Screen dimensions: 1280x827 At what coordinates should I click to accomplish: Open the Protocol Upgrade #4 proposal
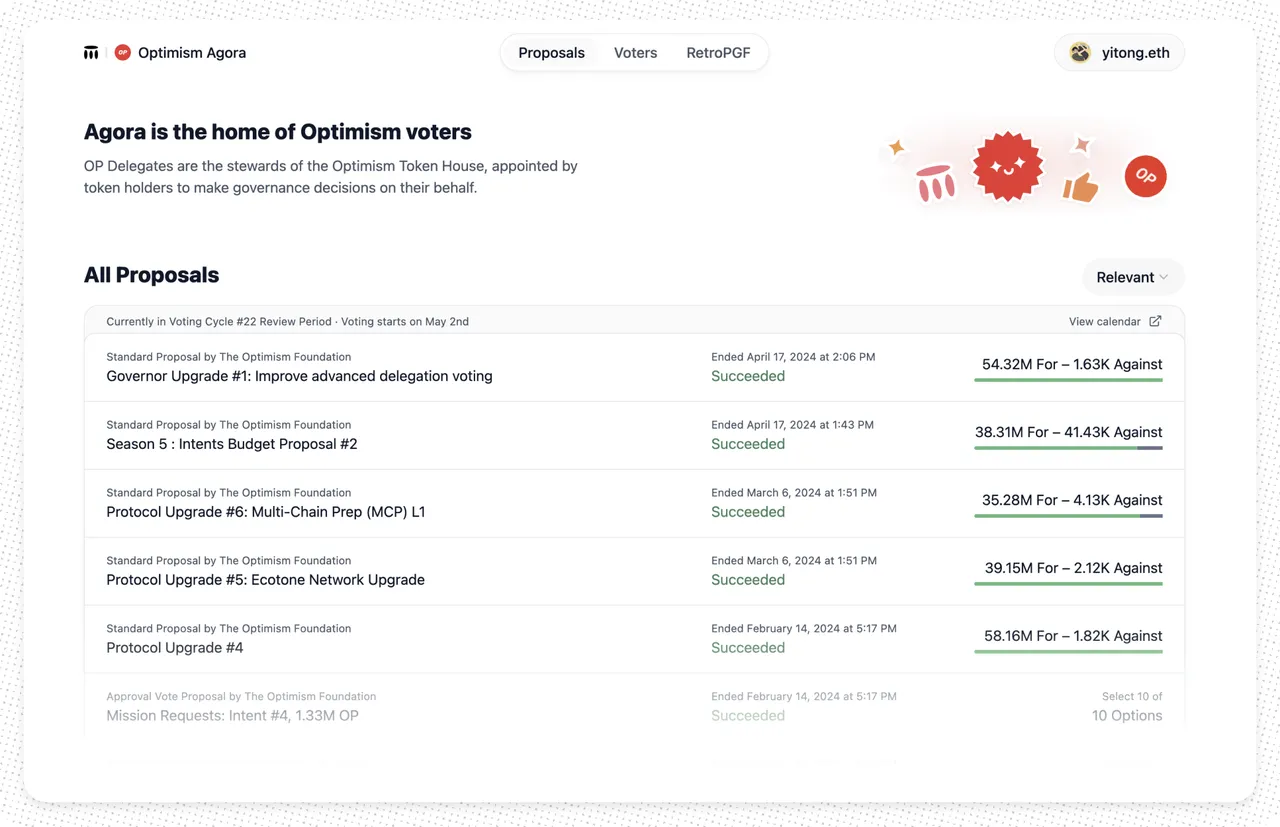[175, 648]
